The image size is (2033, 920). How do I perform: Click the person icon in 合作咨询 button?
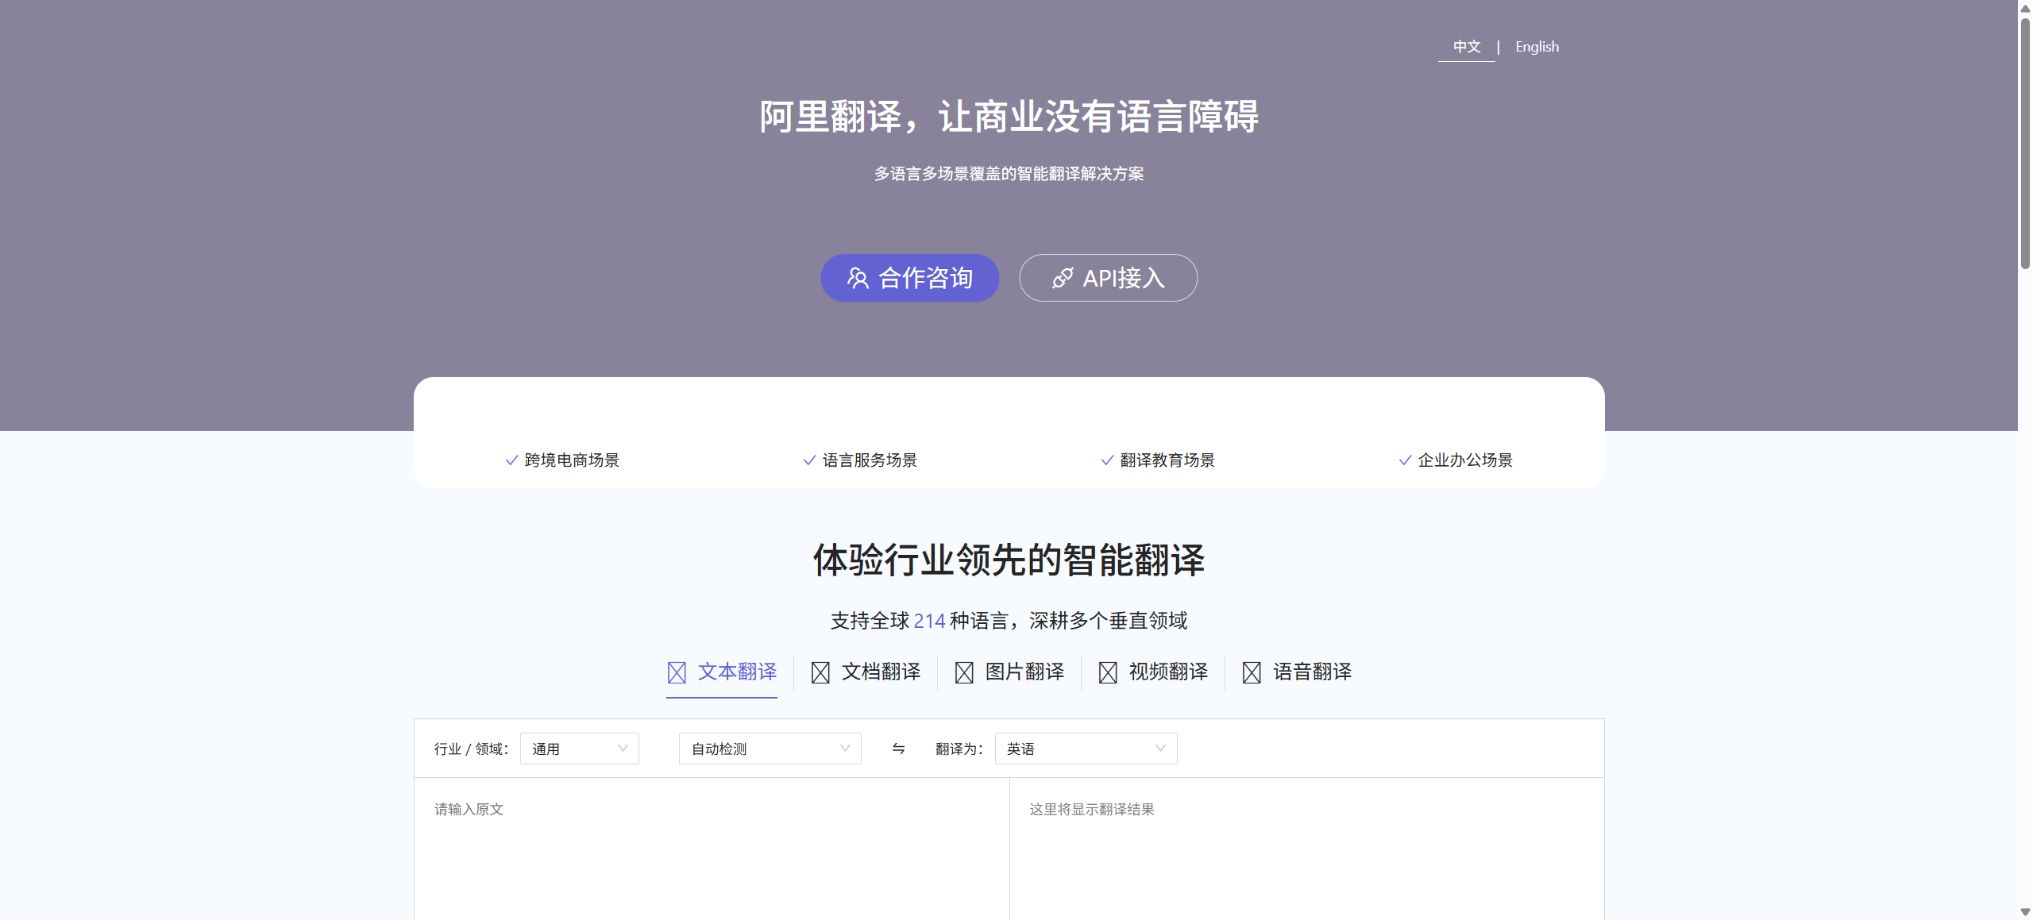tap(857, 278)
